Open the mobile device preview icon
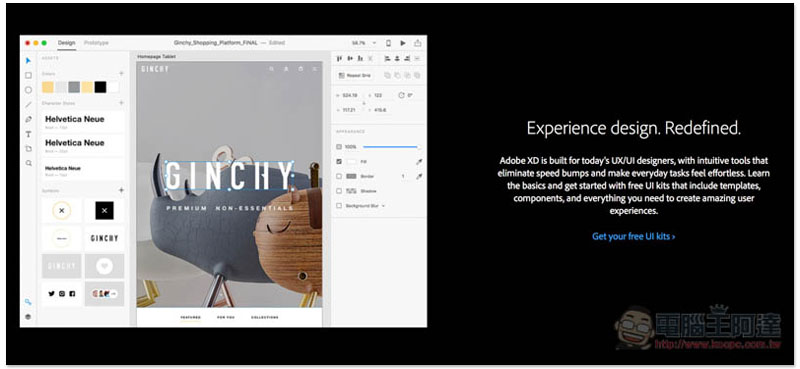Screen dimensions: 800x369 click(x=388, y=43)
